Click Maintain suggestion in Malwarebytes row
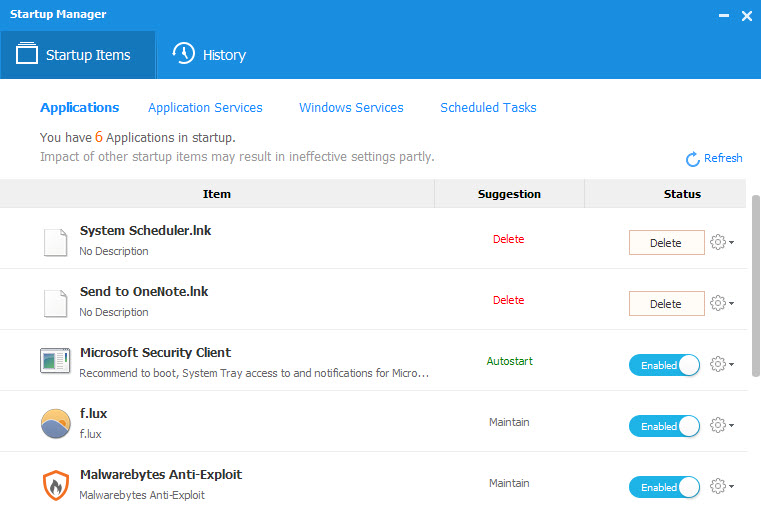 click(509, 483)
